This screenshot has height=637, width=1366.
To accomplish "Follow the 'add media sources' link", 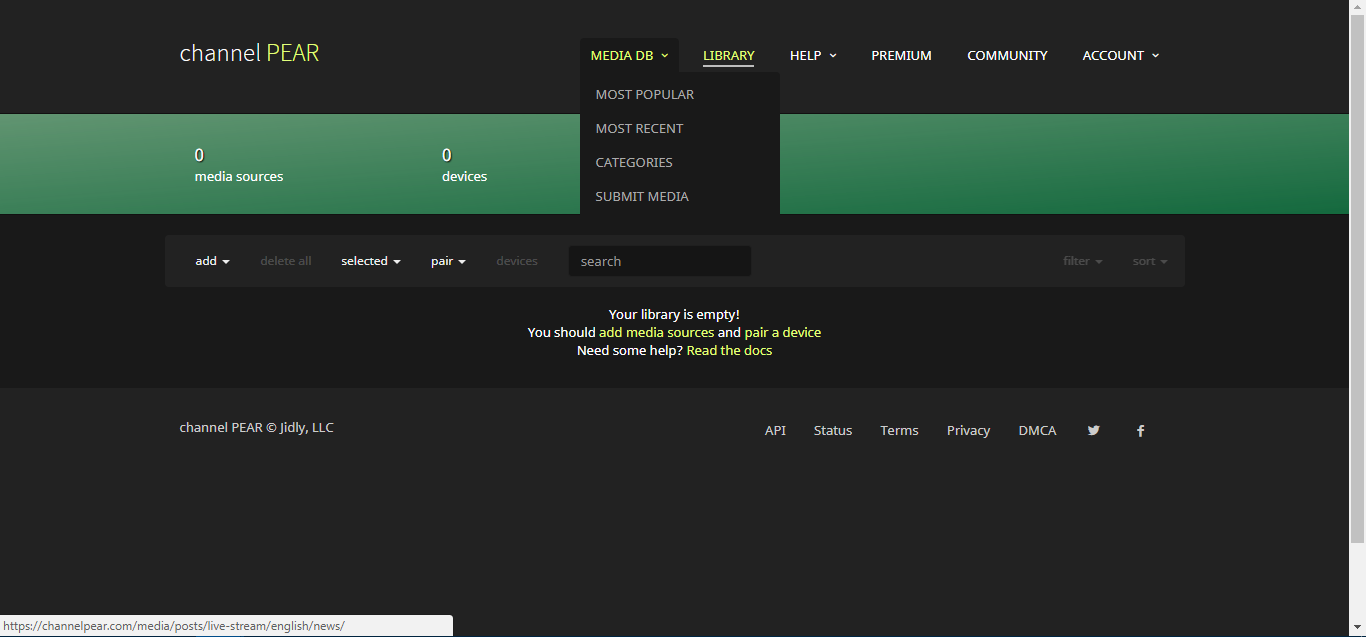I will [x=656, y=332].
